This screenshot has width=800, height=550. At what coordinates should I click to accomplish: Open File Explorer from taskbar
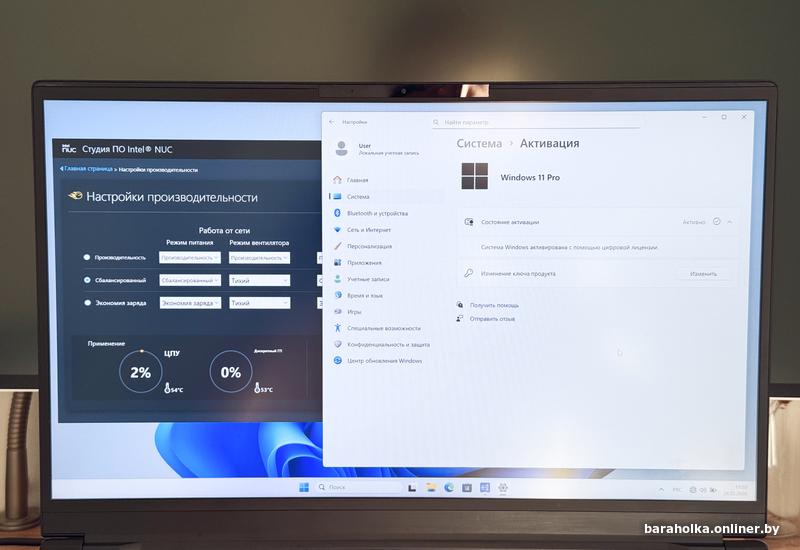point(431,488)
